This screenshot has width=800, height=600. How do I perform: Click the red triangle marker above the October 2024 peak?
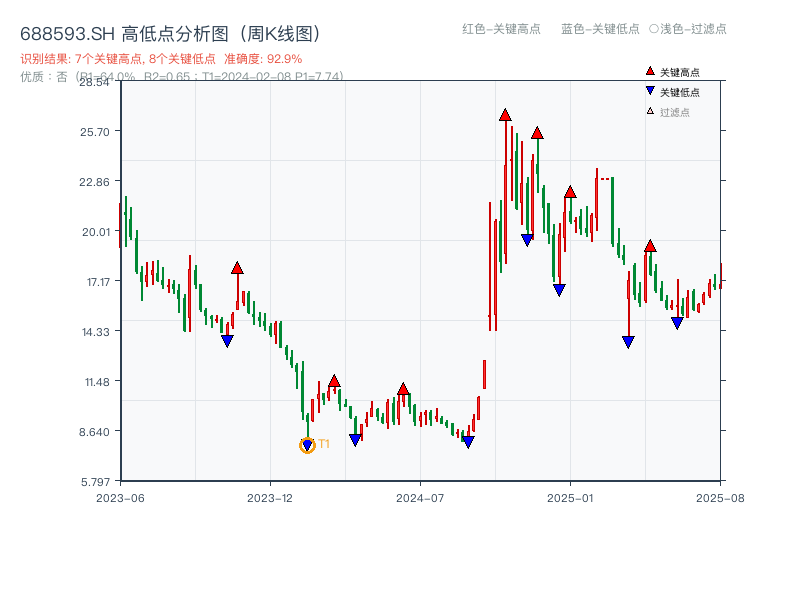point(505,115)
